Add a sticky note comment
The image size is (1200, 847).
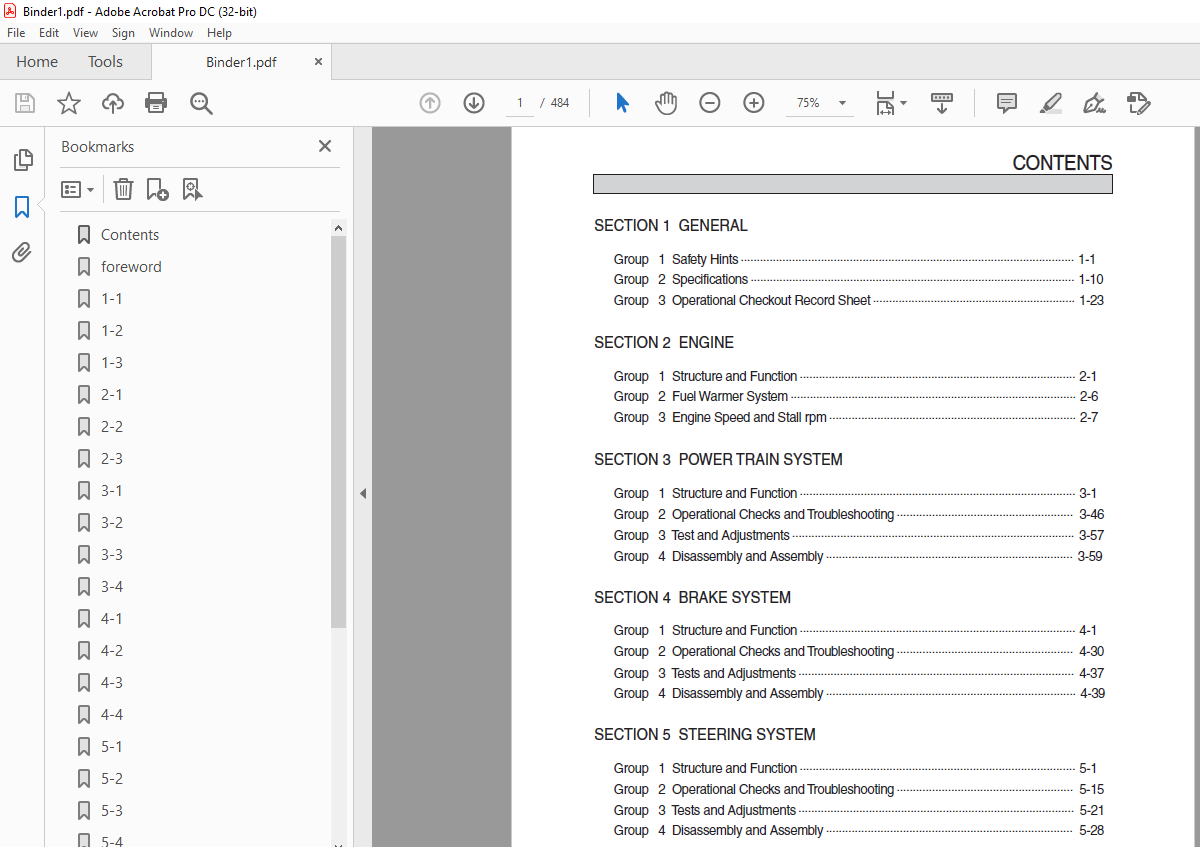point(1007,103)
